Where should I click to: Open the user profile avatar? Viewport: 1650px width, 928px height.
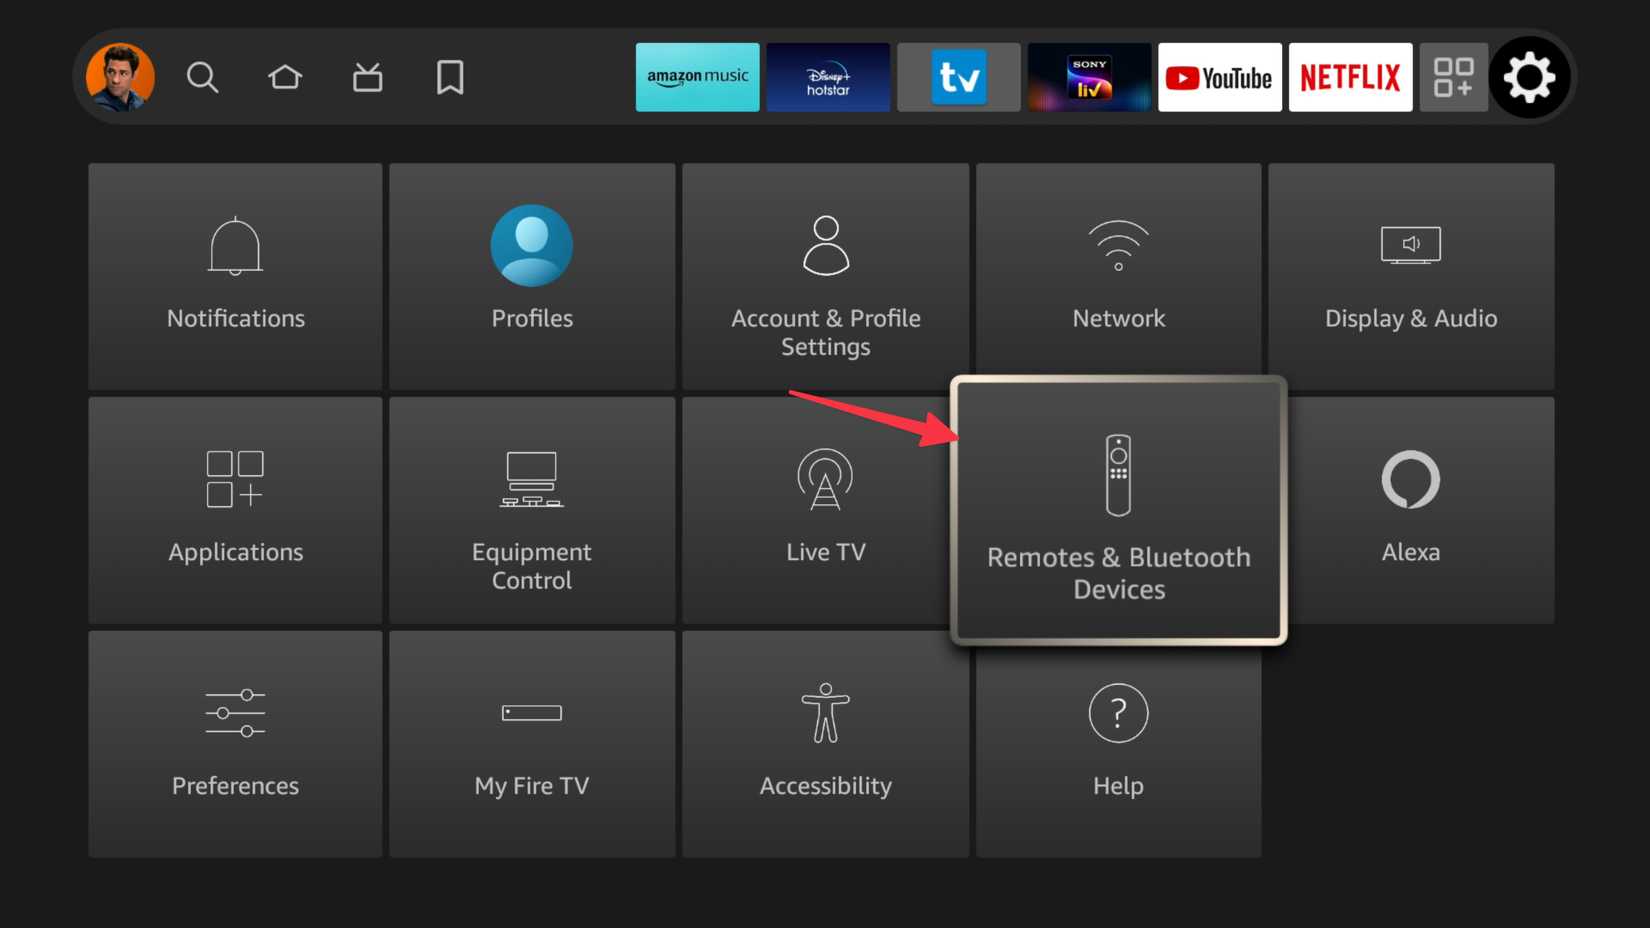pos(120,77)
